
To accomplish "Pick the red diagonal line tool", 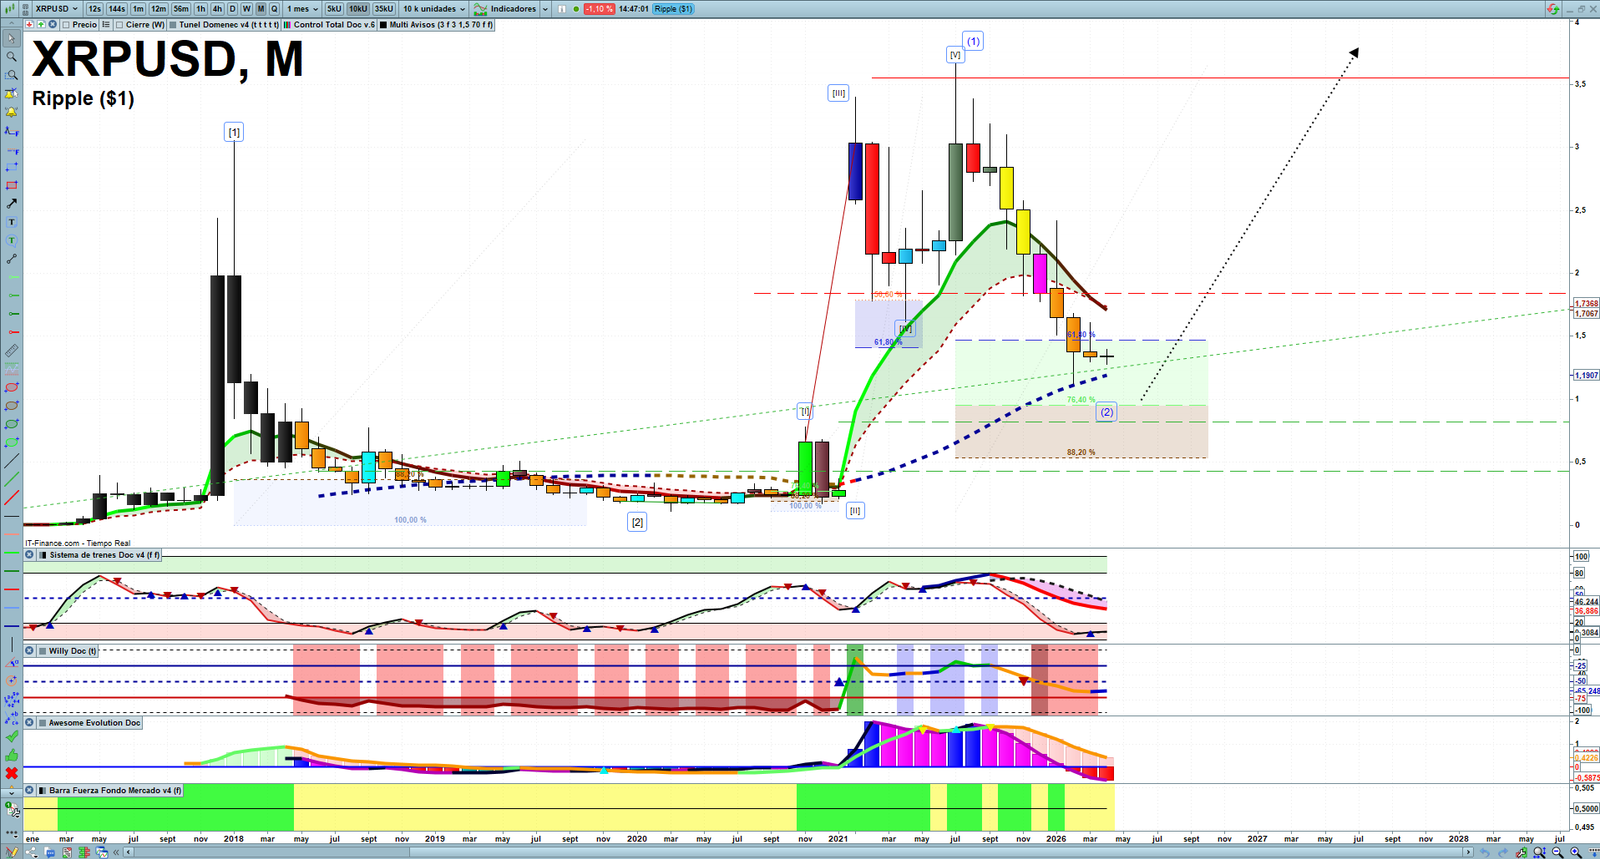I will 11,497.
